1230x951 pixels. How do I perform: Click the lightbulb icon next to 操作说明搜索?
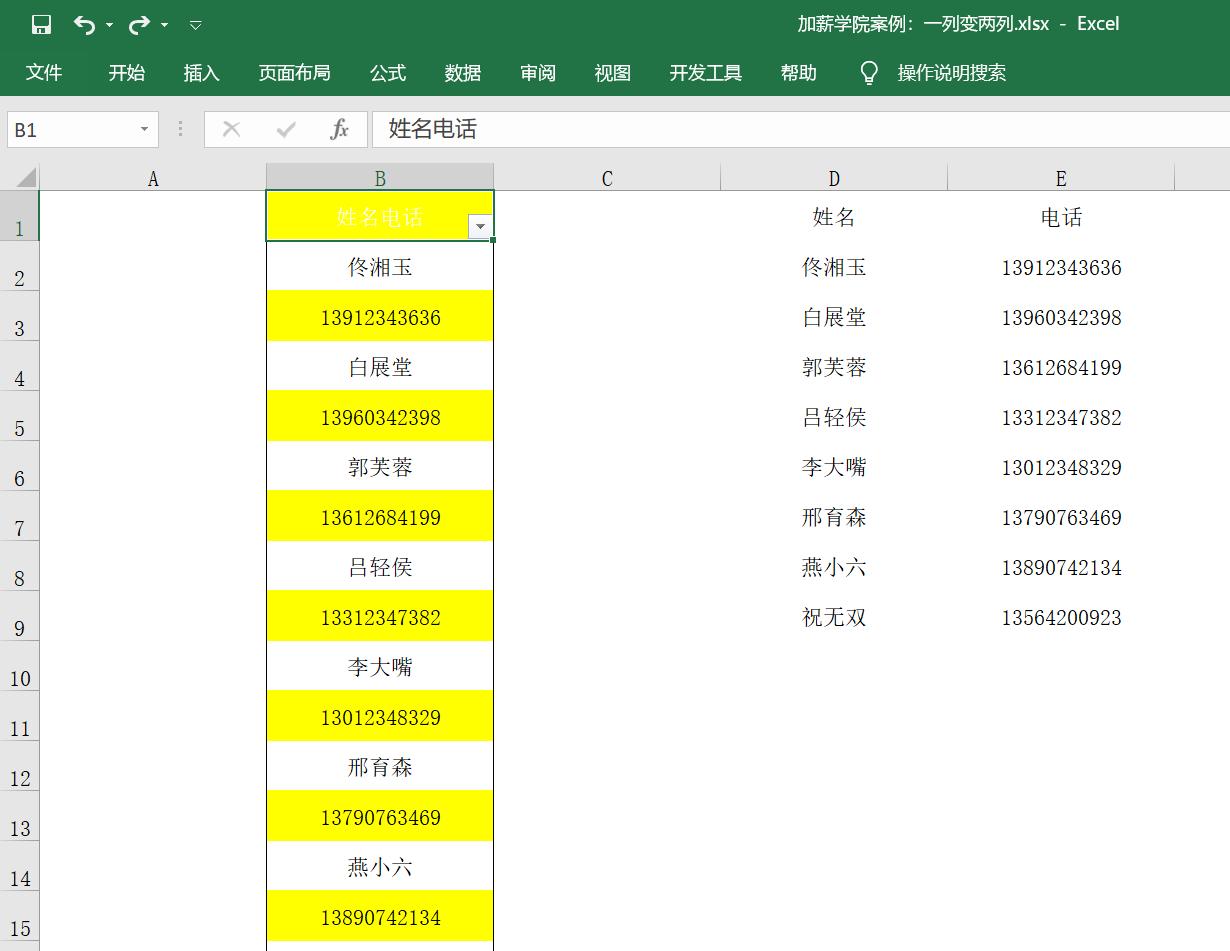[868, 72]
